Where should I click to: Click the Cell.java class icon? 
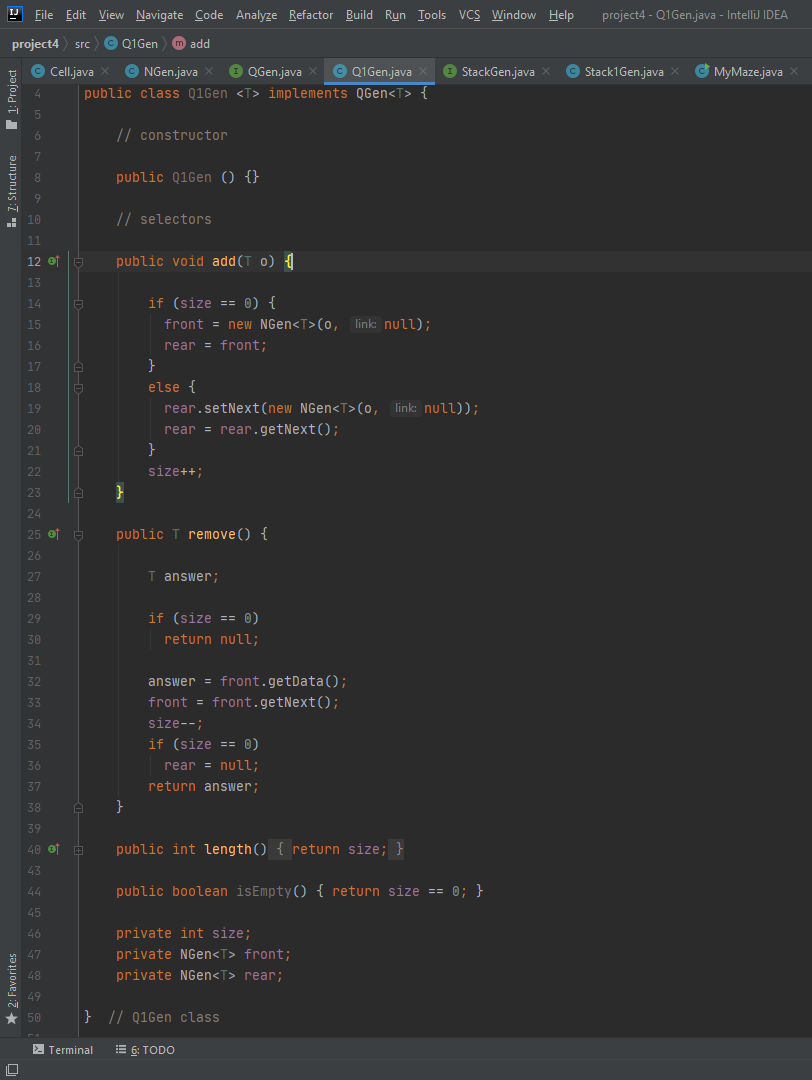tap(39, 71)
